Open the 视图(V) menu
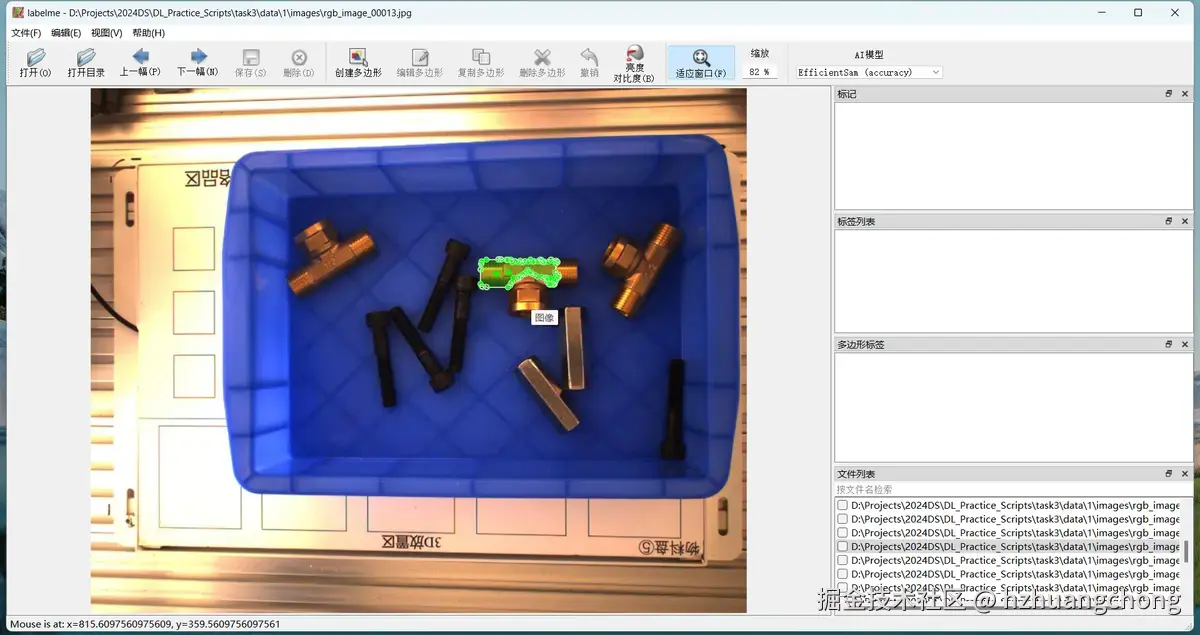Viewport: 1200px width, 635px height. (x=106, y=33)
